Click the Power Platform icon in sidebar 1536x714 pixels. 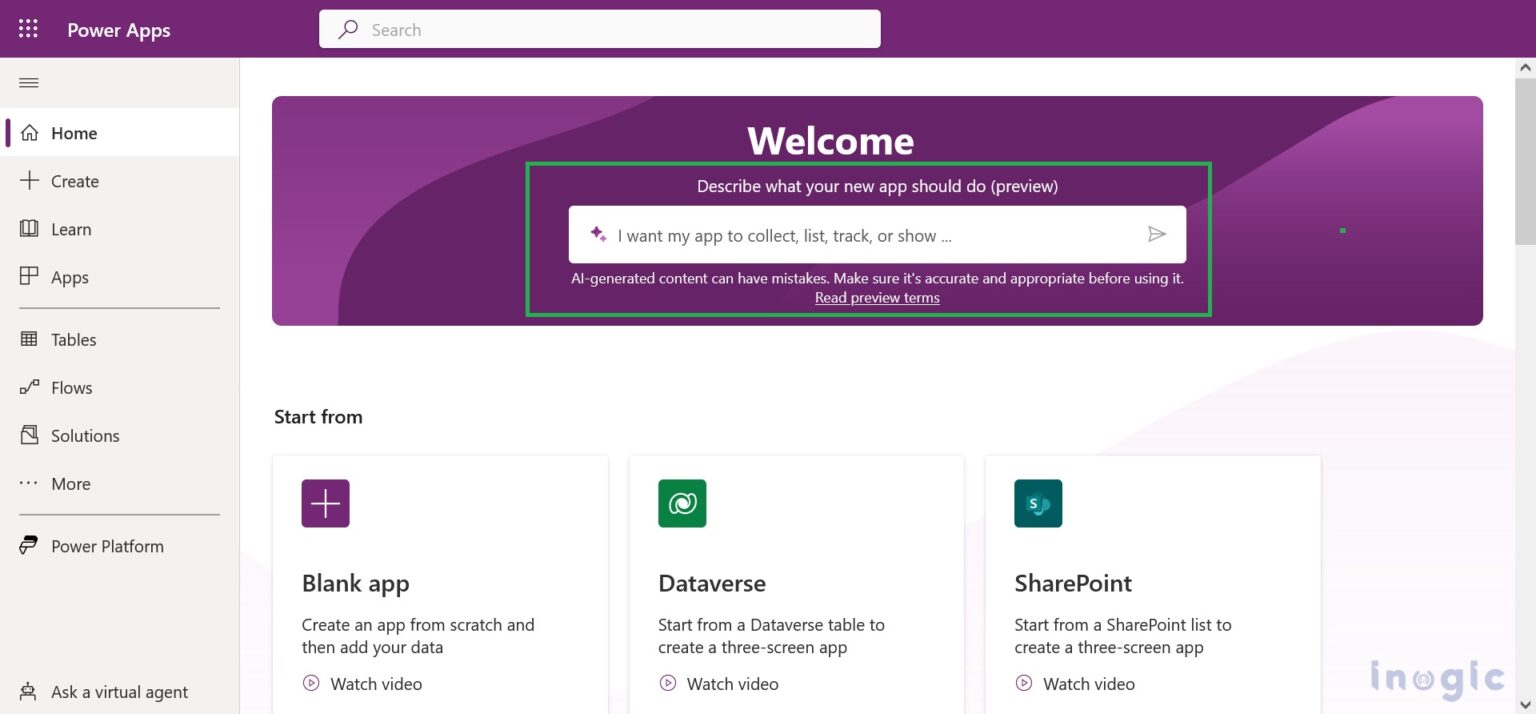click(30, 546)
